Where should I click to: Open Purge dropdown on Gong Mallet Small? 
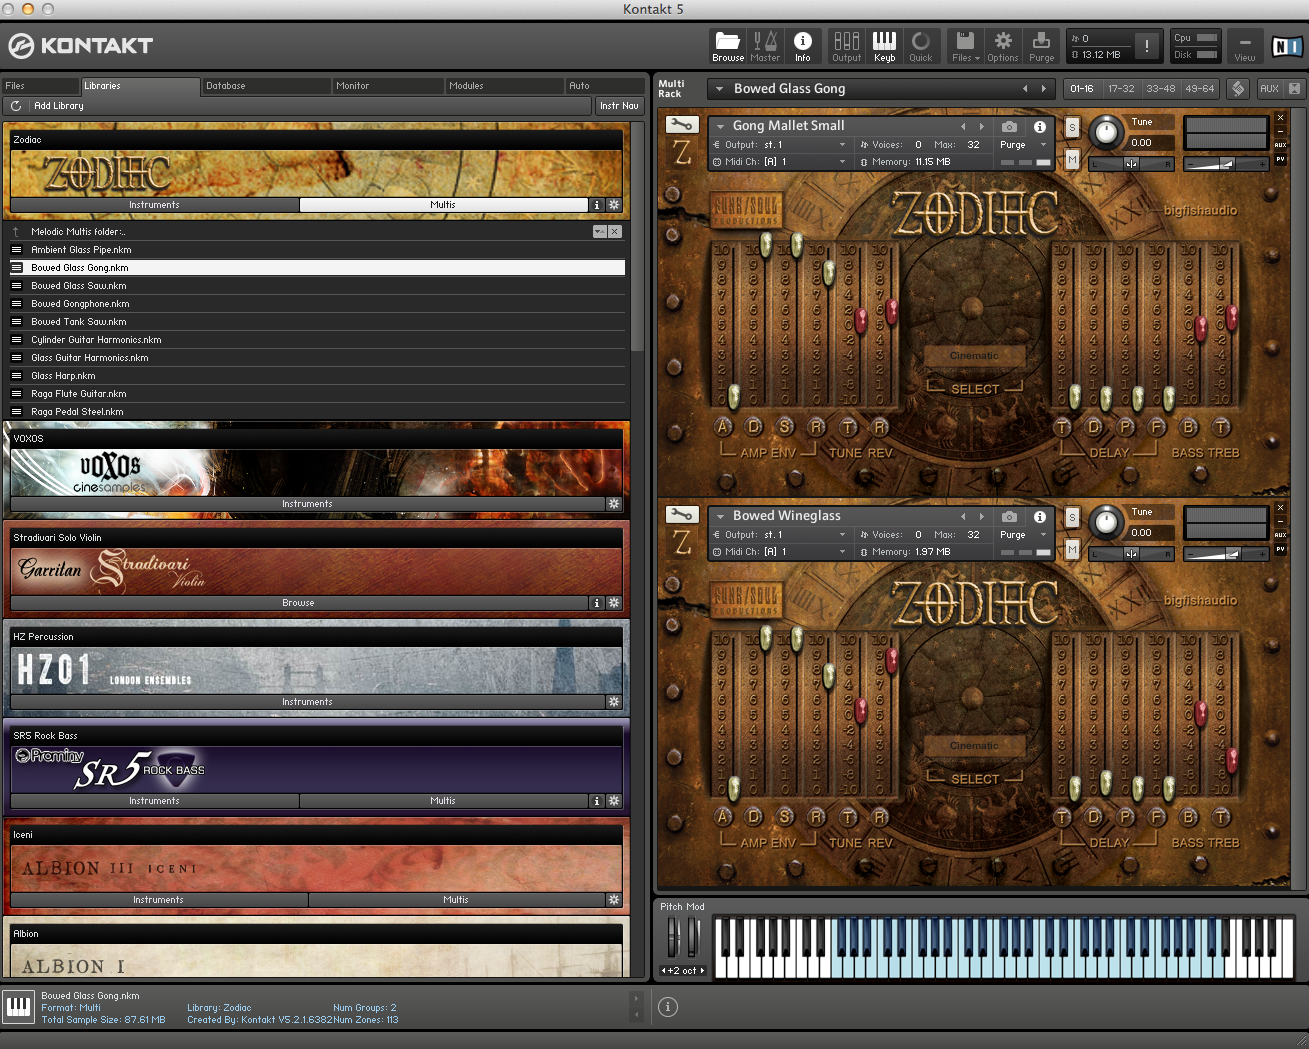[1043, 145]
